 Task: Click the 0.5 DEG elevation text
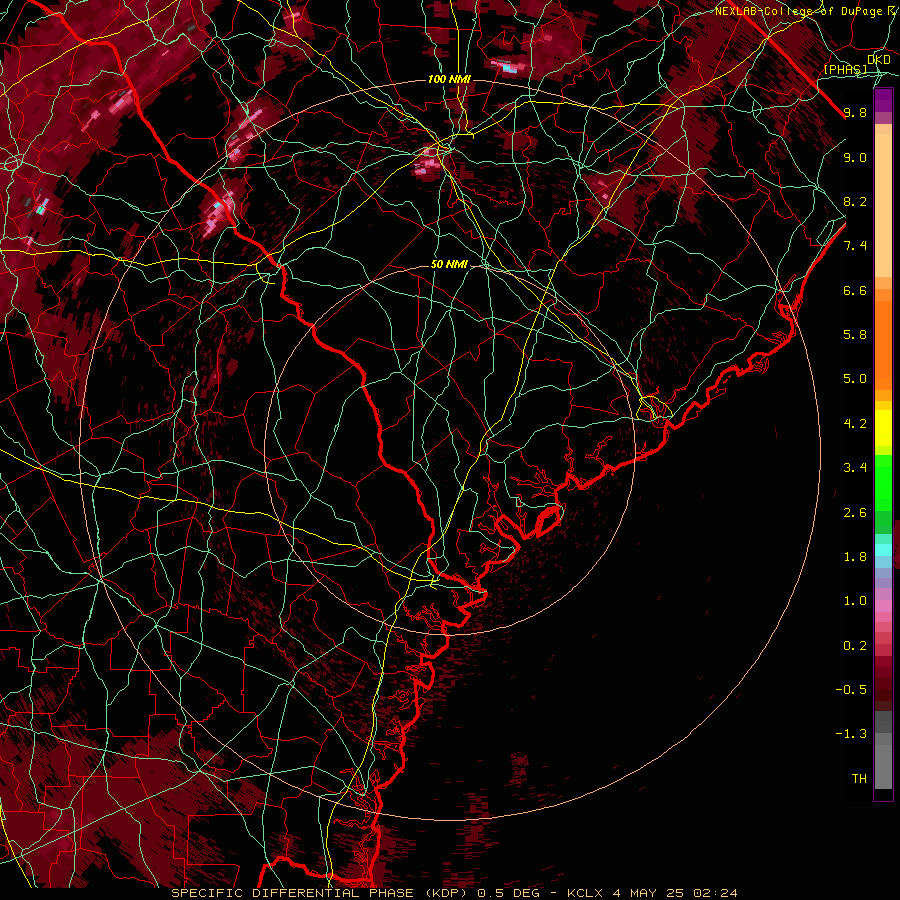(507, 893)
